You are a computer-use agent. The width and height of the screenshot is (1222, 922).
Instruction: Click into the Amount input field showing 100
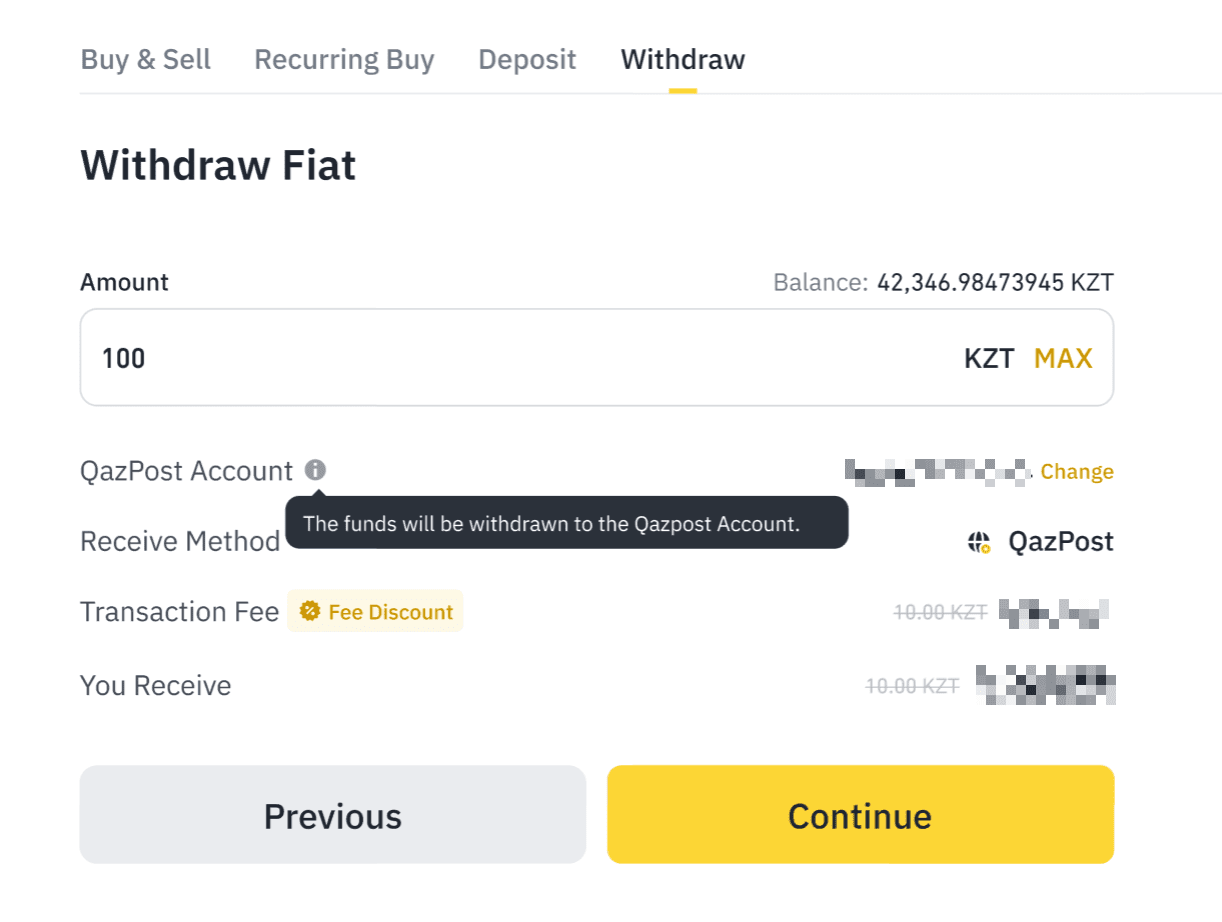(500, 358)
